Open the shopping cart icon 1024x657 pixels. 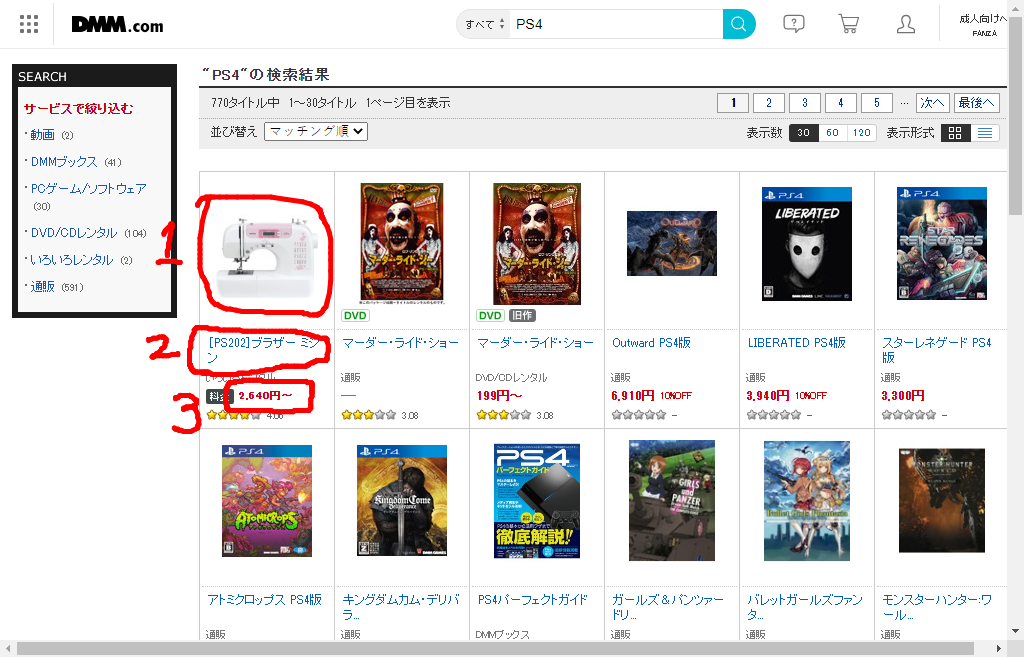point(848,24)
